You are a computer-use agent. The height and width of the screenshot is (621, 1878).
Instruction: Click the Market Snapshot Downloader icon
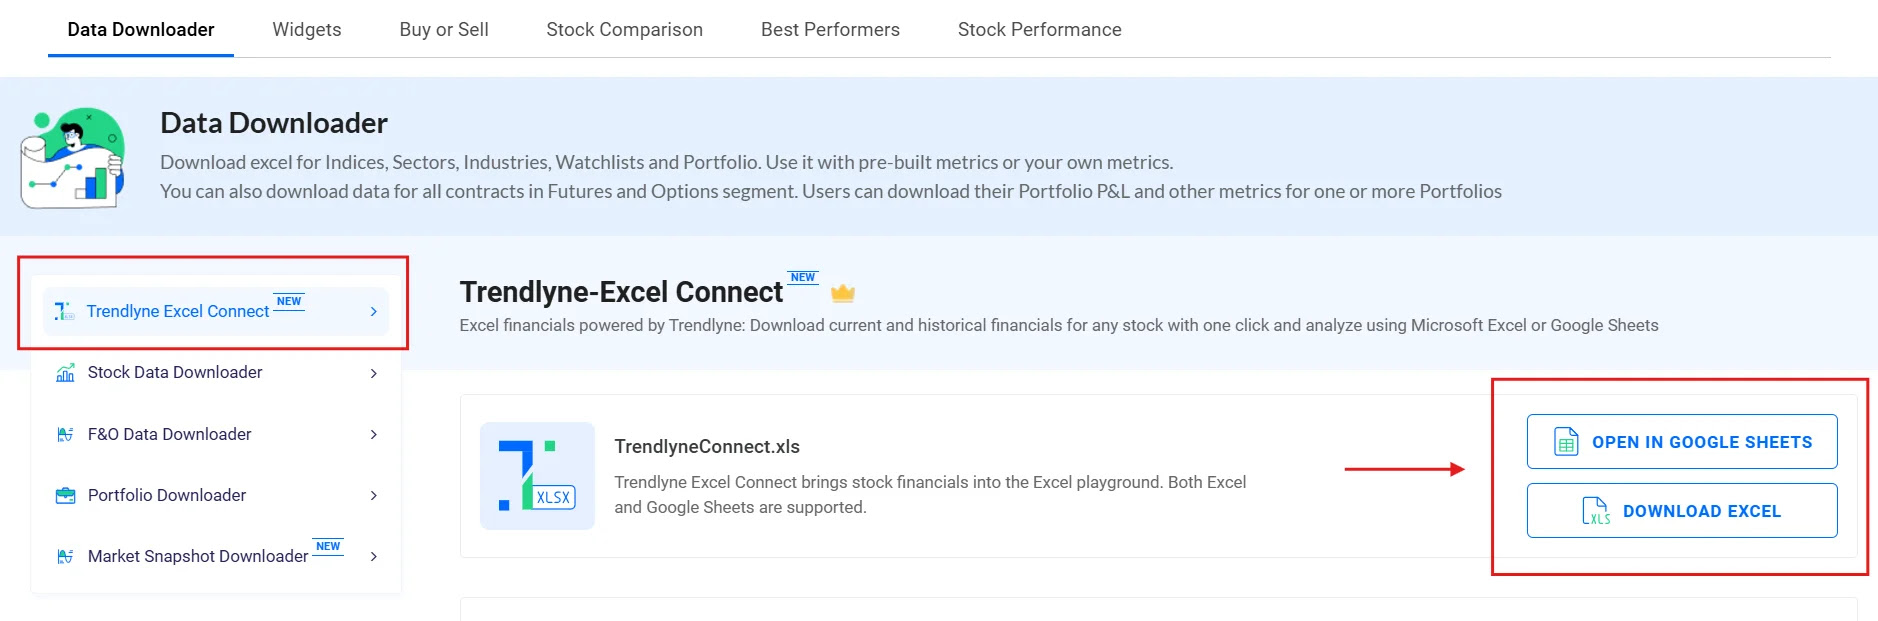65,556
